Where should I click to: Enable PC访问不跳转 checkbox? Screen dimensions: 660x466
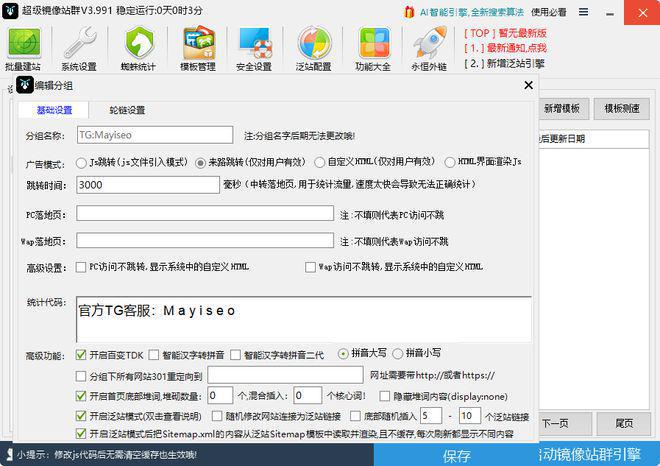(82, 267)
